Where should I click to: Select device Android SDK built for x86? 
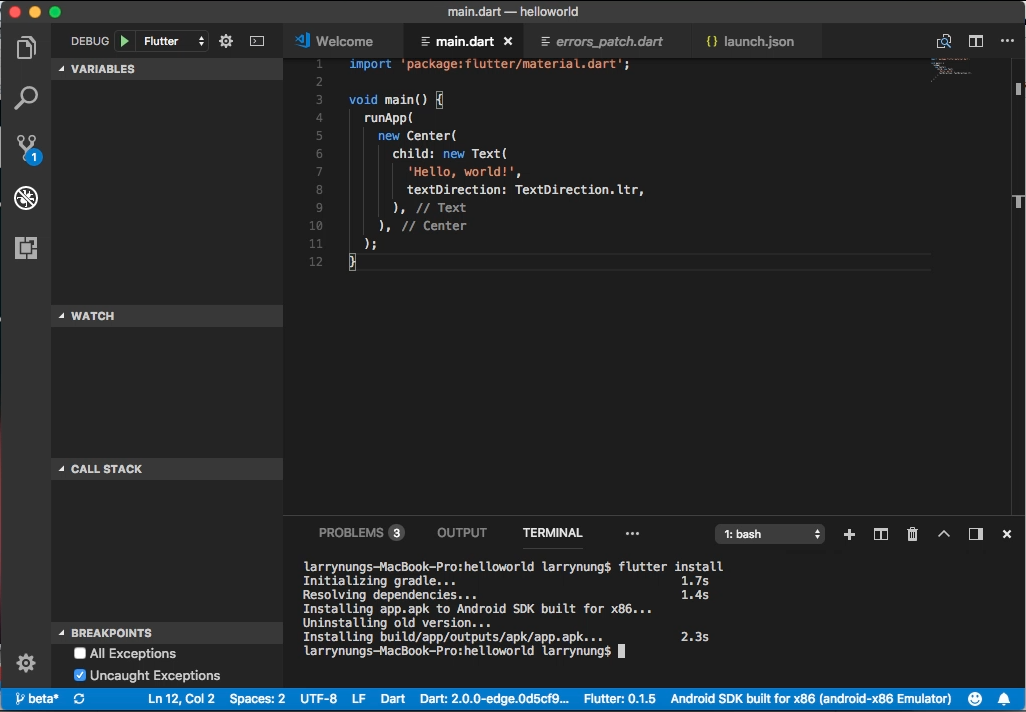tap(811, 699)
